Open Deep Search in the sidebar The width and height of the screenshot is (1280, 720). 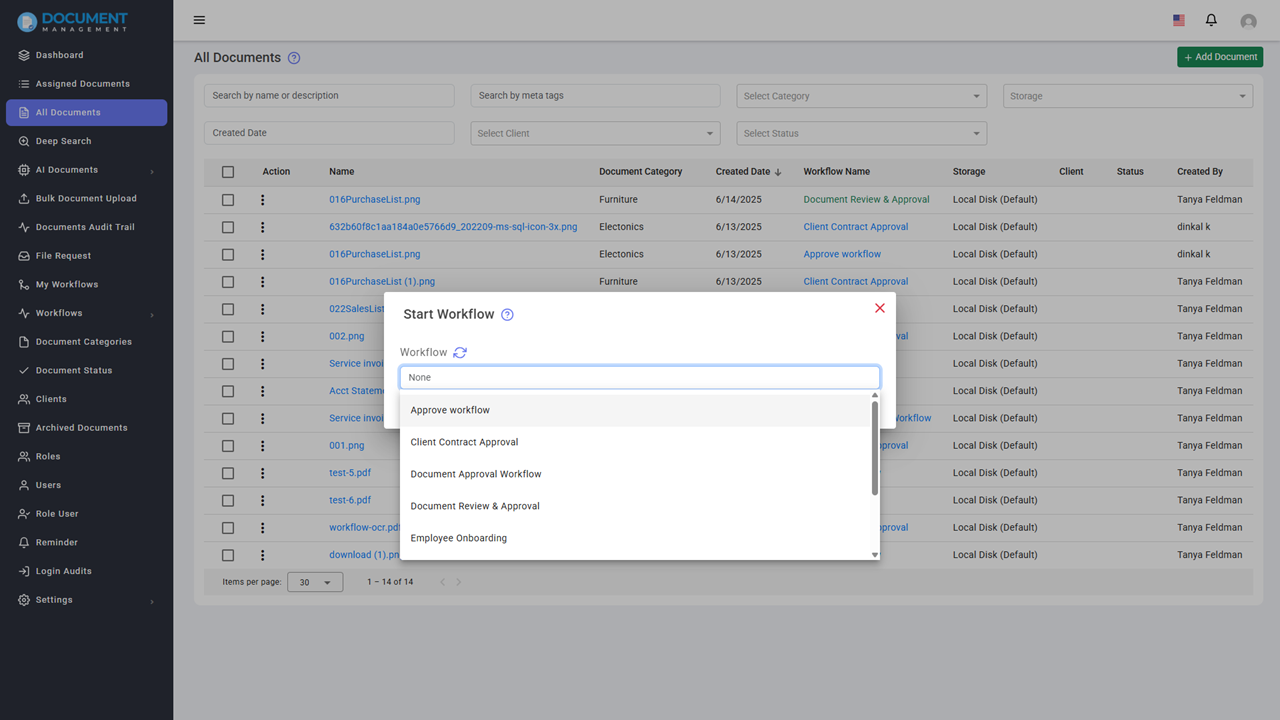click(63, 141)
